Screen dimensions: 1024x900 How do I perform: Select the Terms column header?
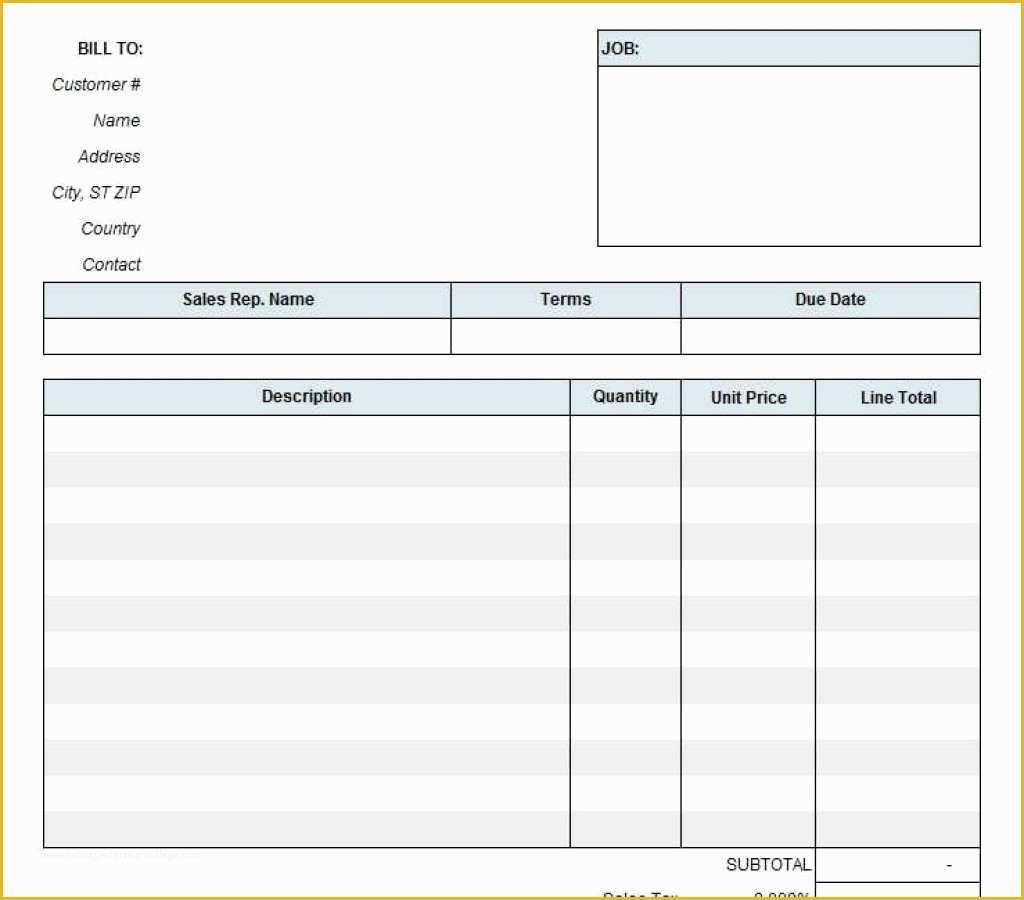tap(566, 300)
